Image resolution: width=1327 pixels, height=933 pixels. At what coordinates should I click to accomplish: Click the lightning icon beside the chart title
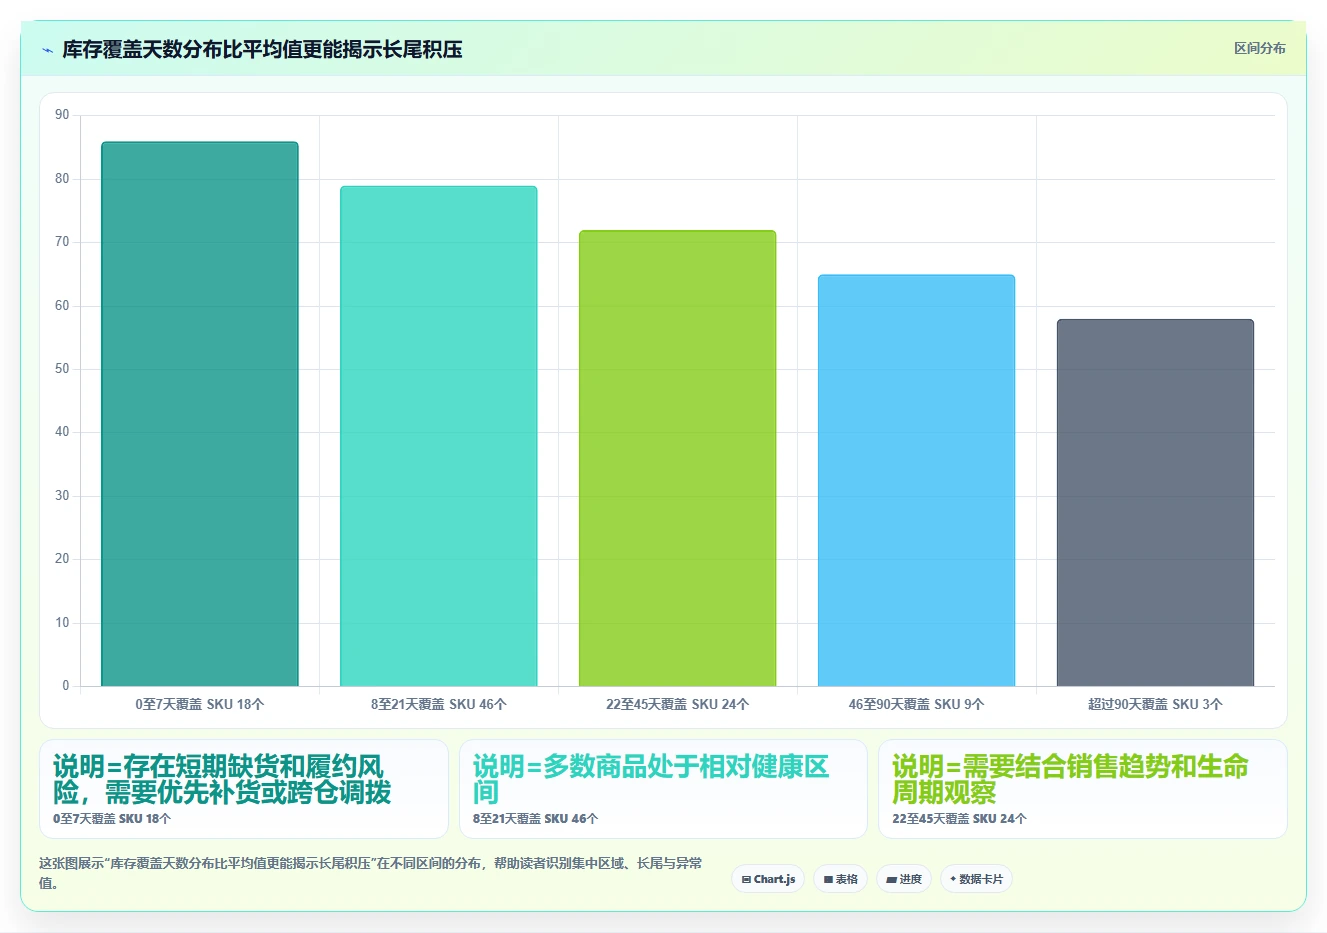(47, 50)
